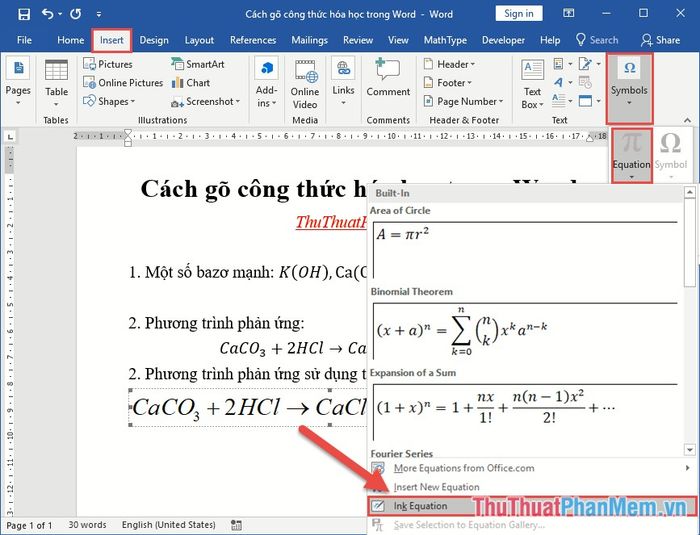
Task: Click the 30 words count
Action: click(x=87, y=525)
